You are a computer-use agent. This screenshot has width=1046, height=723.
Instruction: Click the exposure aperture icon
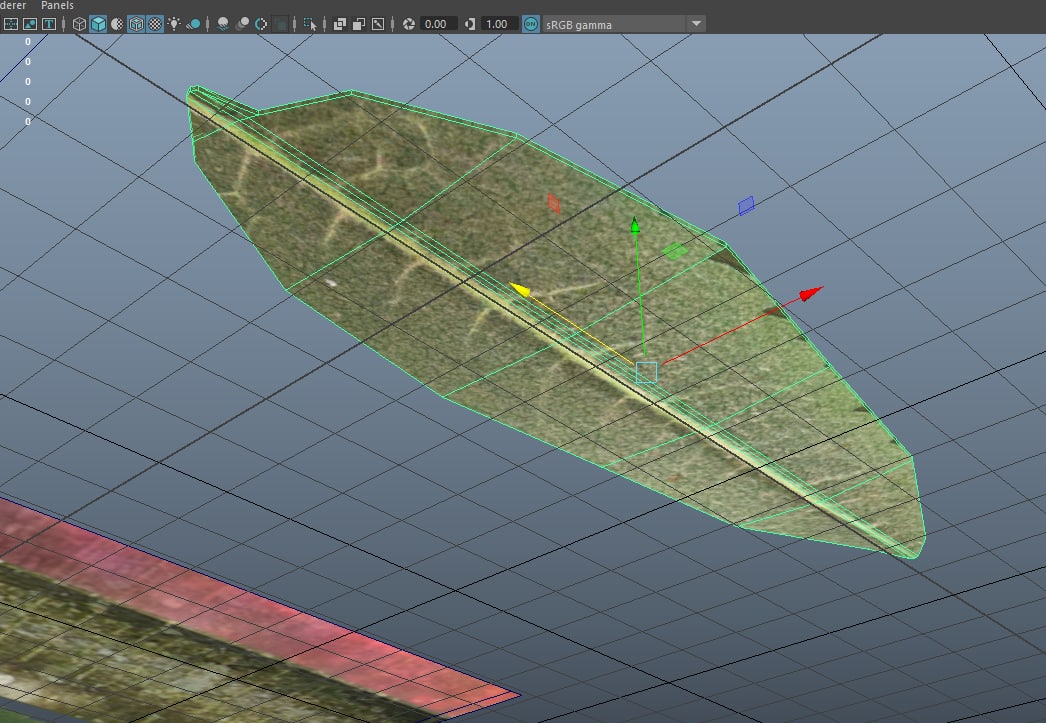[409, 24]
